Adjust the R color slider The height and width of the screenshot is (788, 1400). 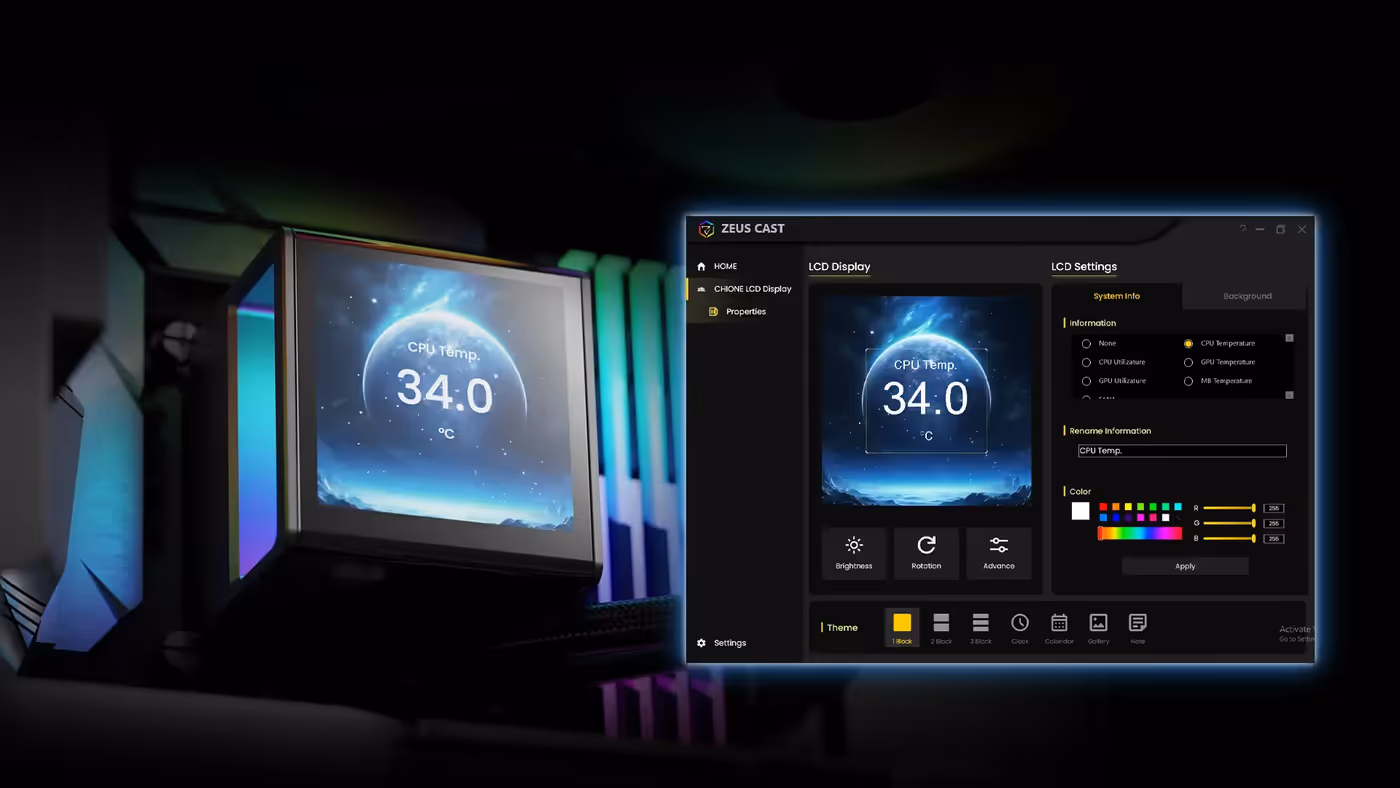pyautogui.click(x=1229, y=508)
